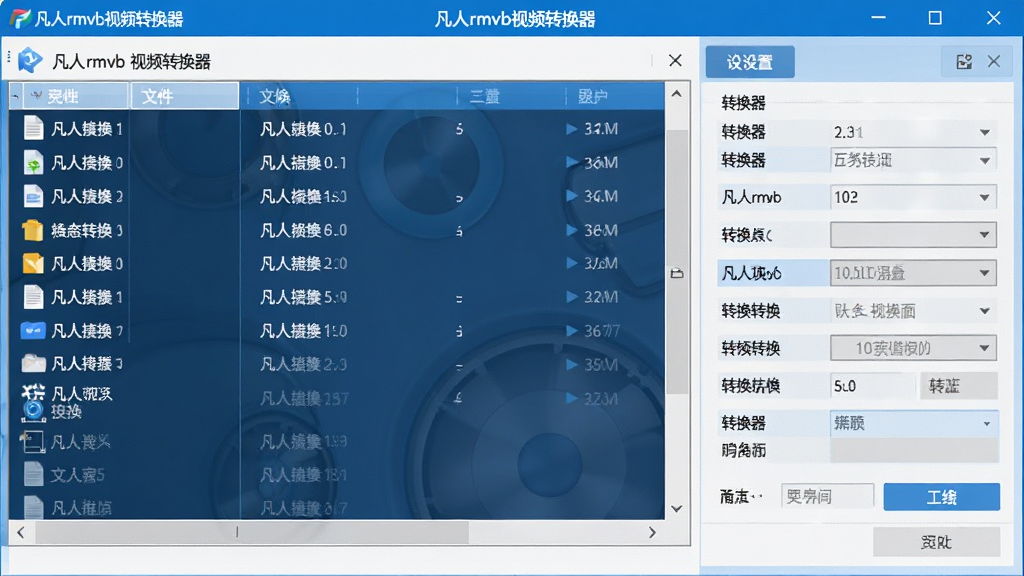Select the blue document icon ending in 2

[x=33, y=196]
